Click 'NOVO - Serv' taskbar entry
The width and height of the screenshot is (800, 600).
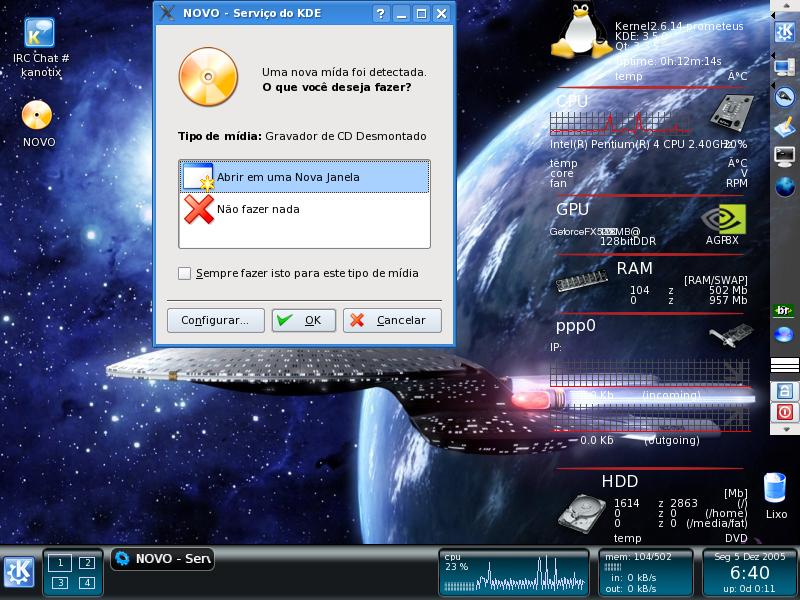tap(162, 559)
